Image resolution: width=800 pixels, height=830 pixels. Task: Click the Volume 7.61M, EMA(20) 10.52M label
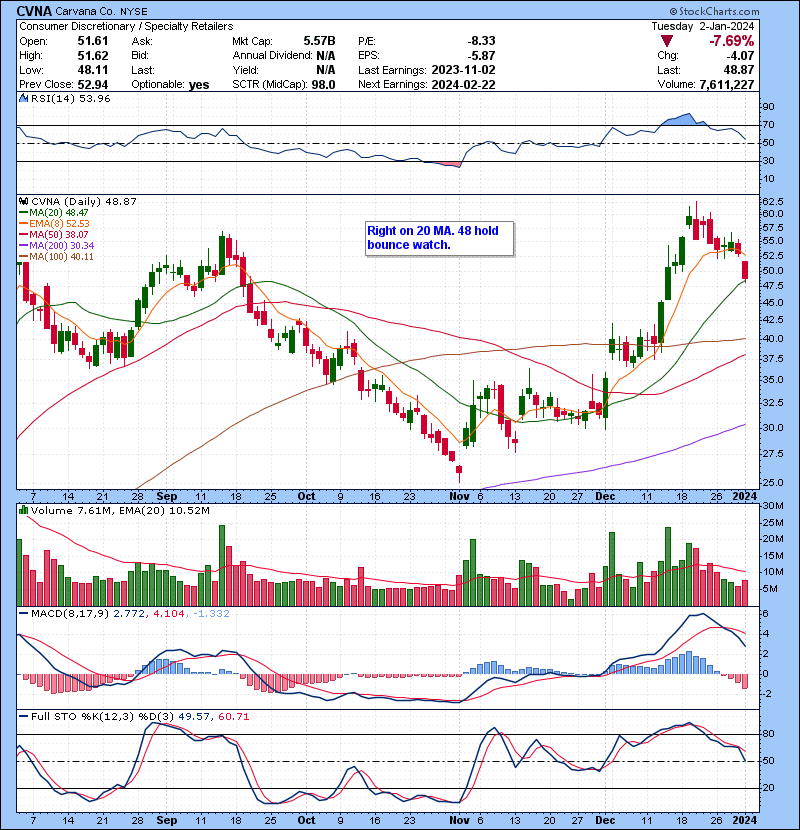tap(120, 510)
